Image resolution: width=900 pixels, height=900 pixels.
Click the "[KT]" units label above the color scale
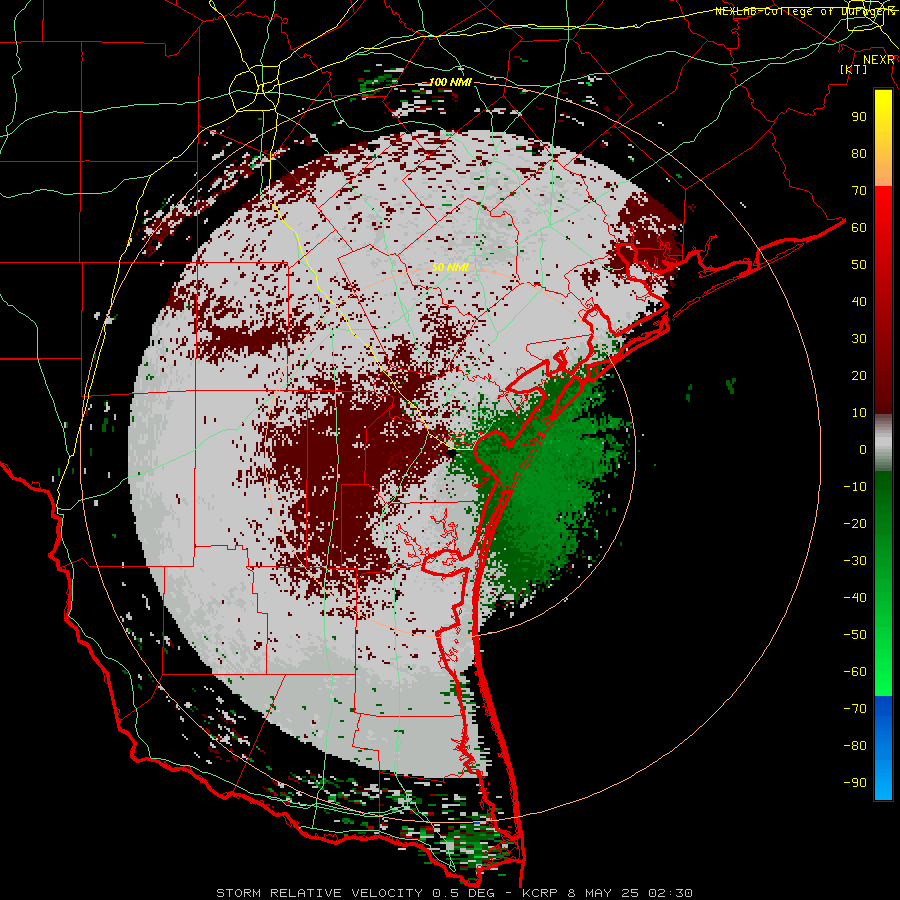pyautogui.click(x=854, y=69)
